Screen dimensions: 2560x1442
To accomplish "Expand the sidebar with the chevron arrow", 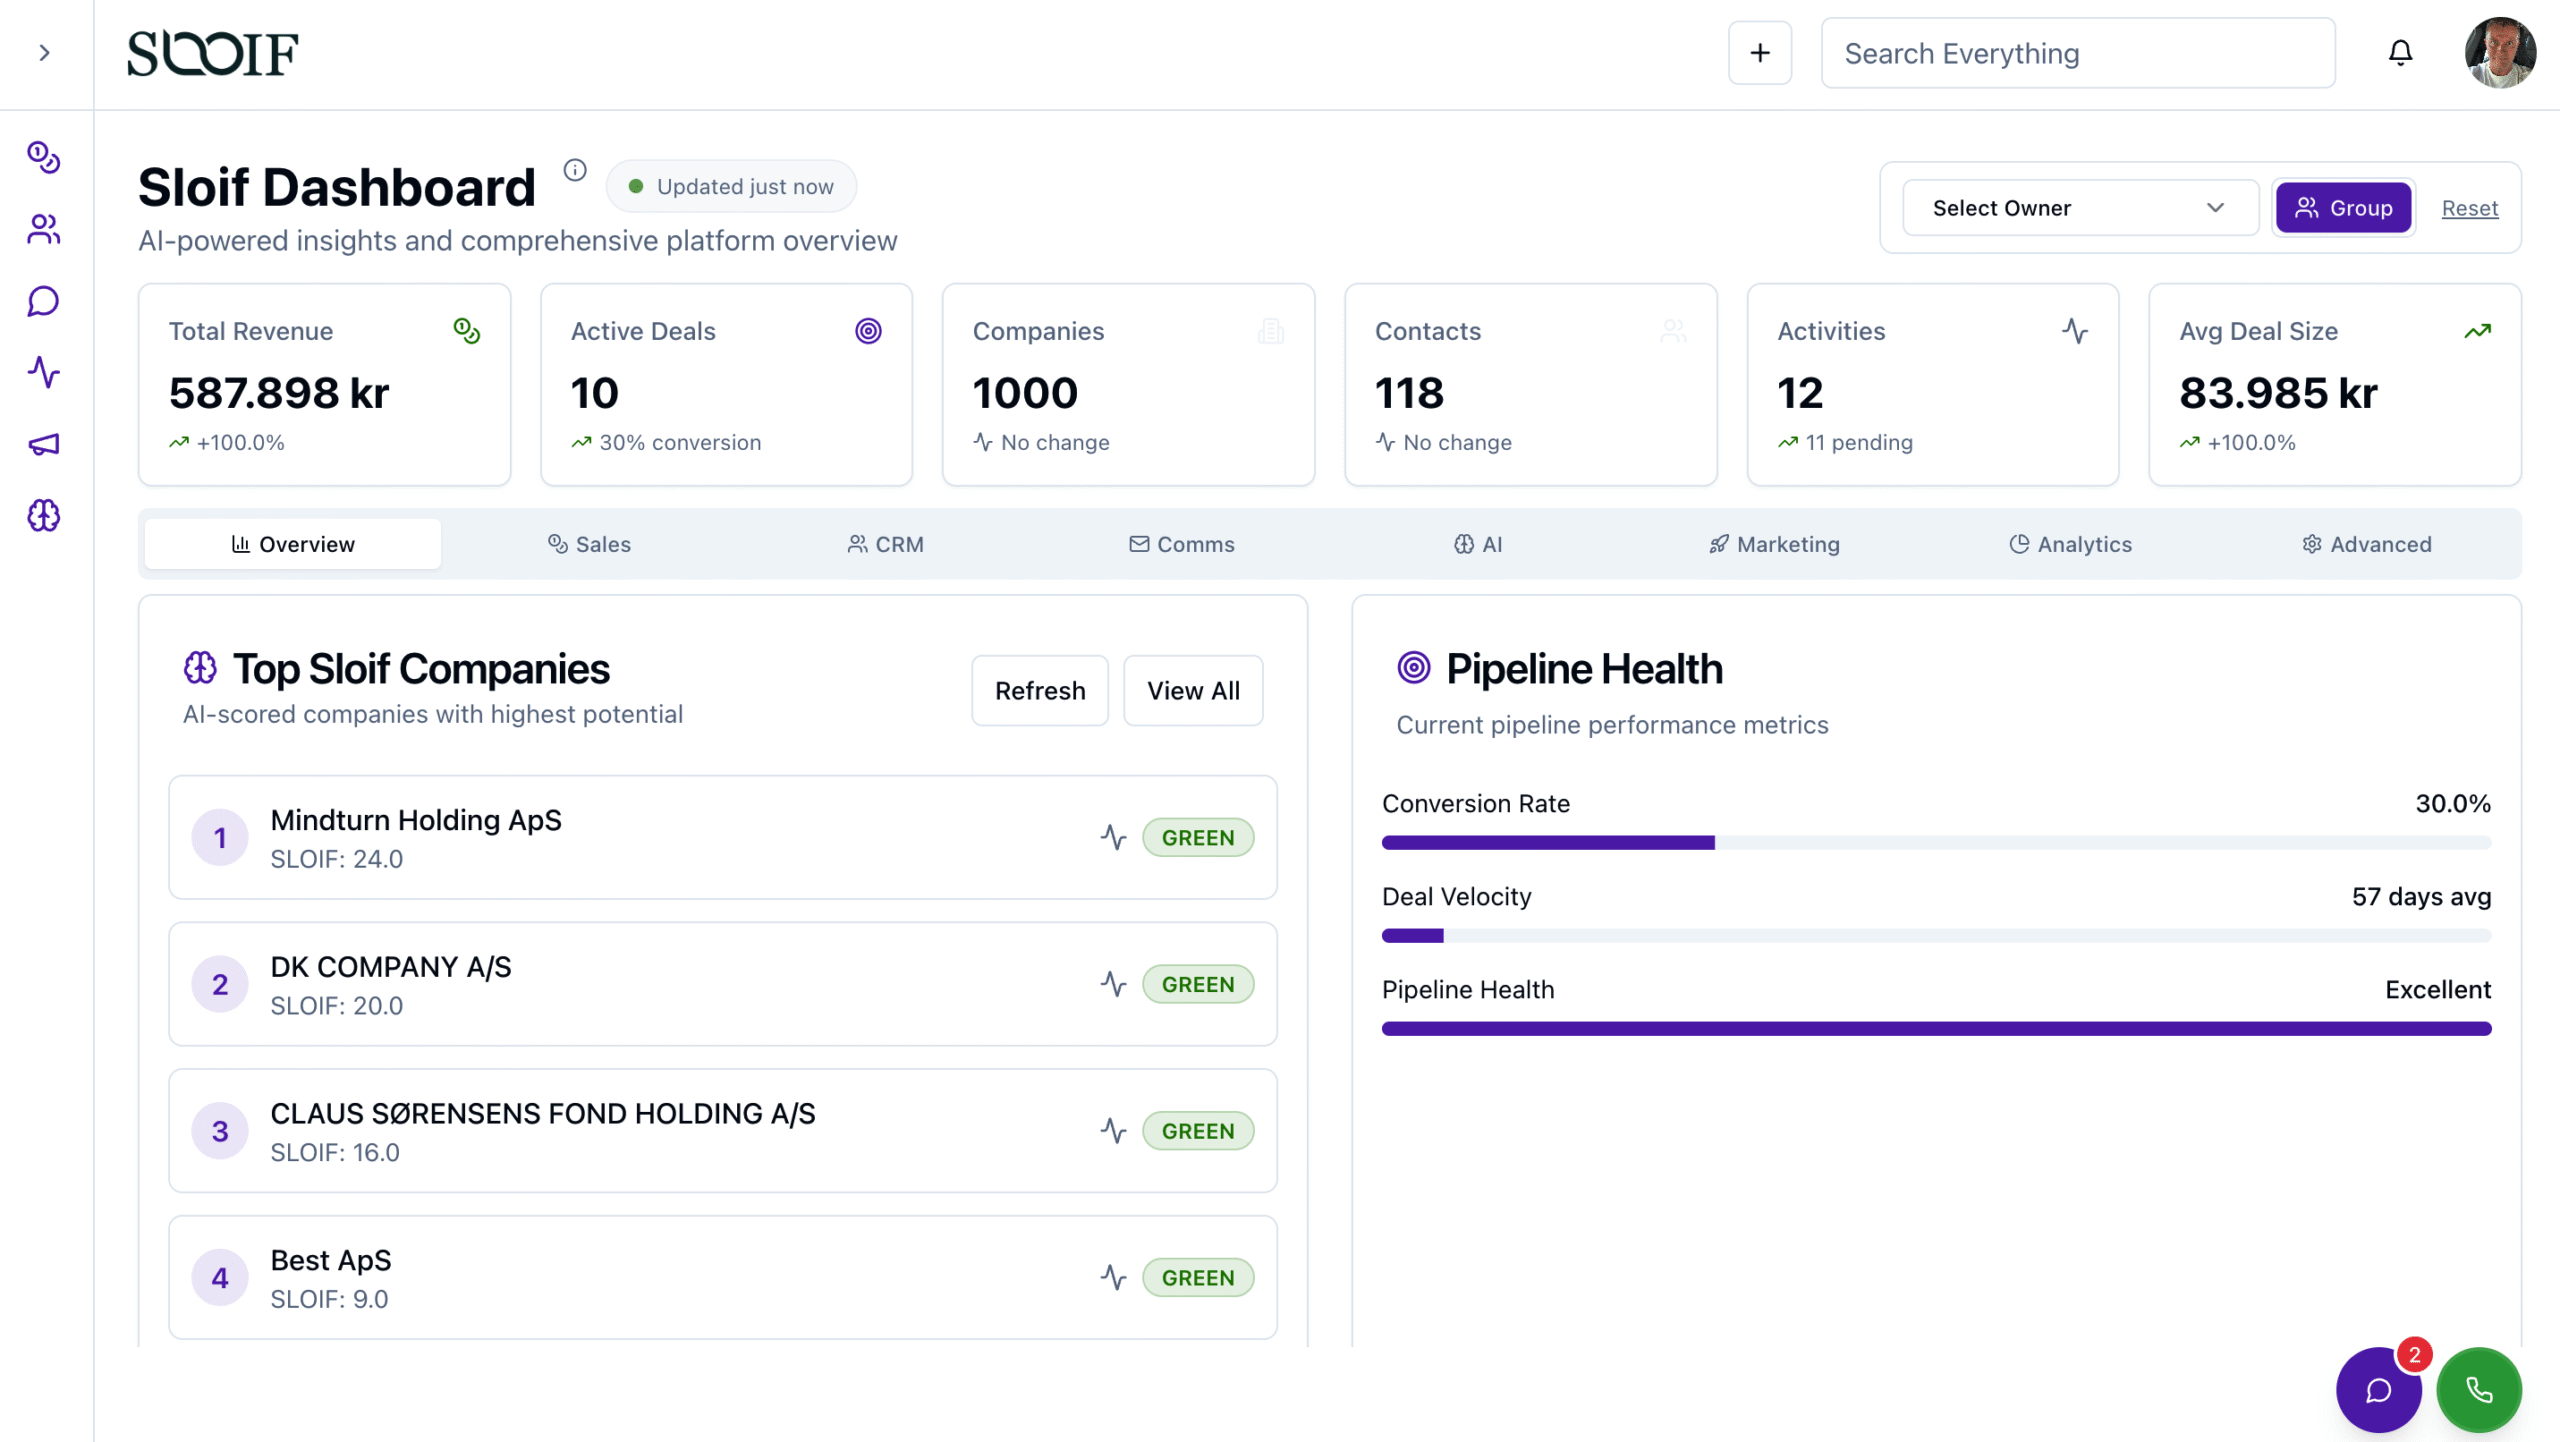I will click(44, 53).
